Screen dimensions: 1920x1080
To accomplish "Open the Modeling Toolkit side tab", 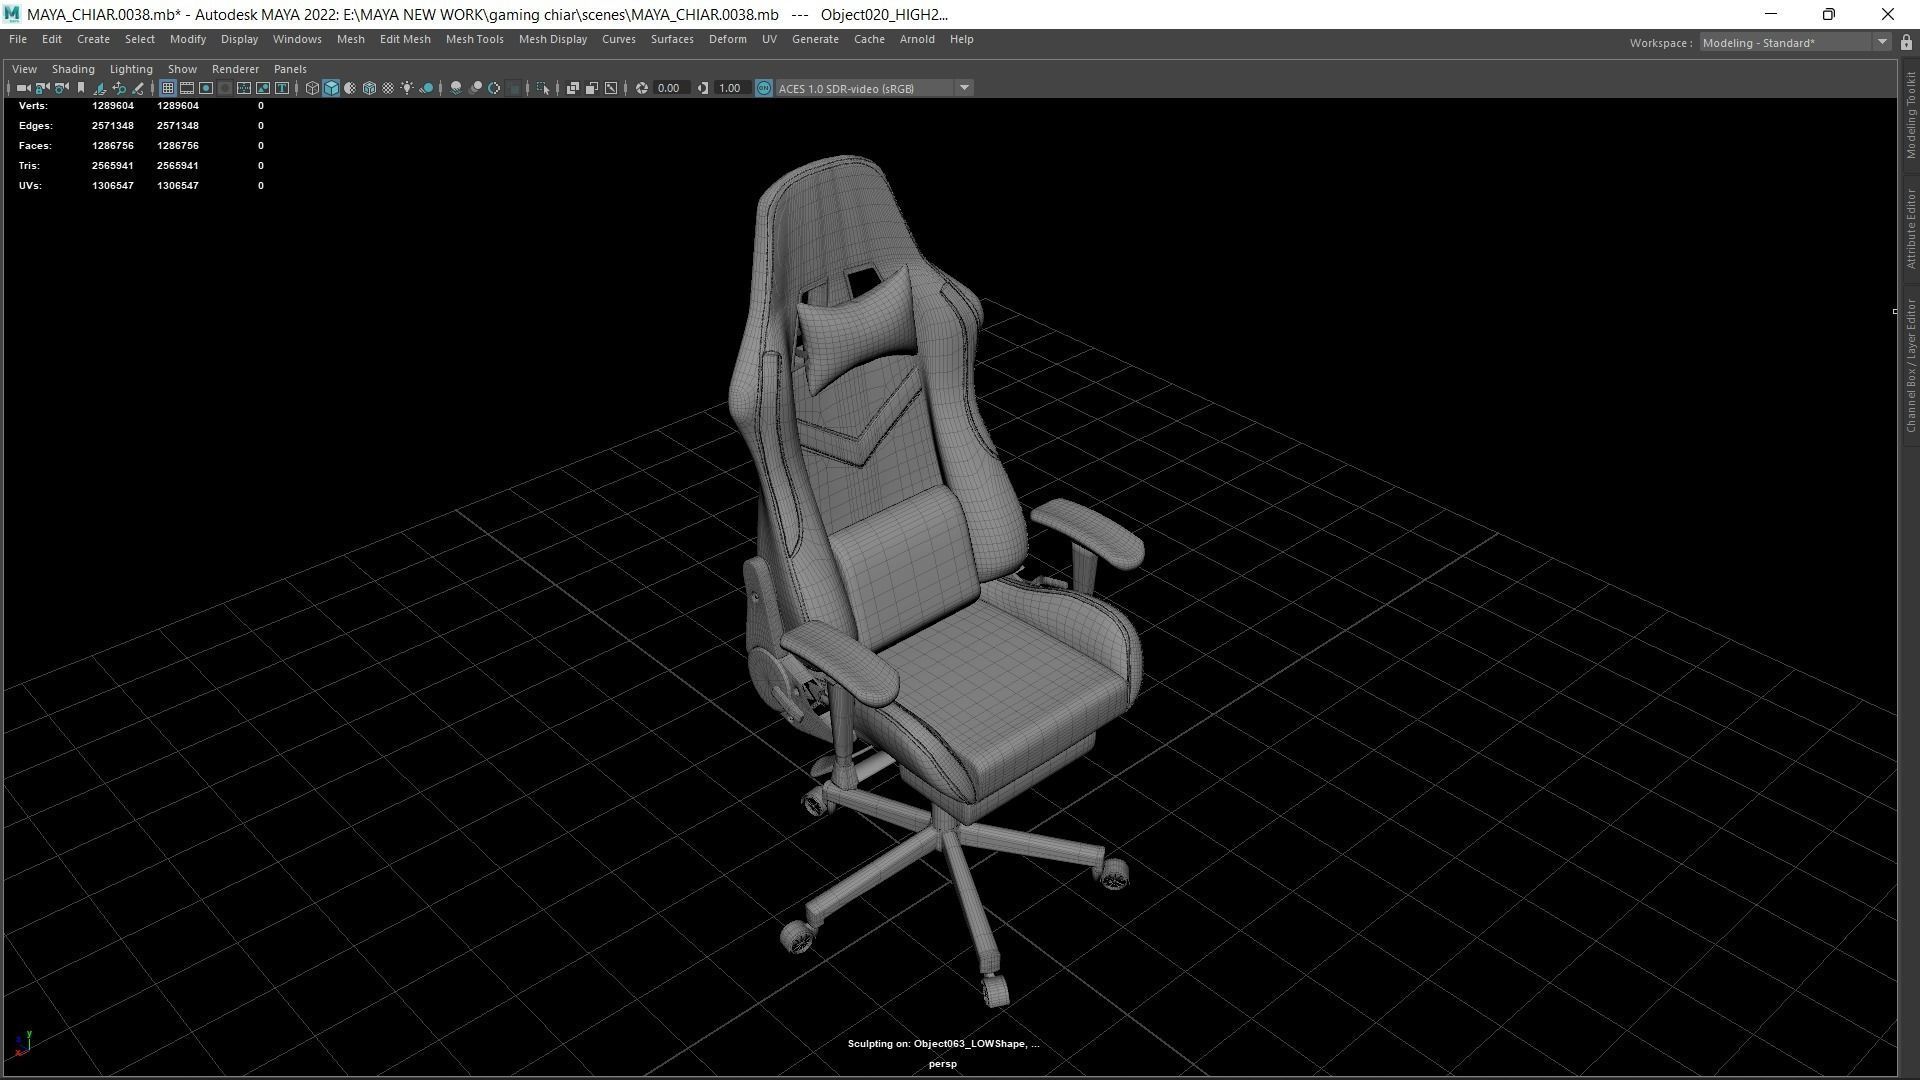I will tap(1910, 114).
